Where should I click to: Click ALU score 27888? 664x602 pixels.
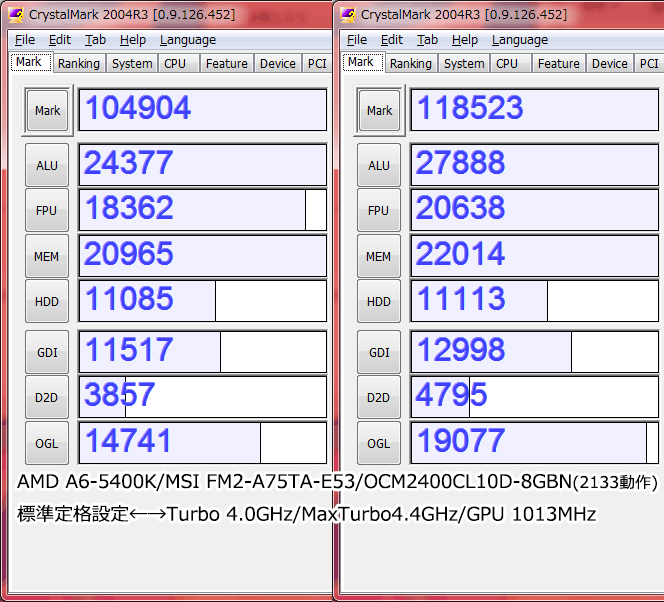click(535, 165)
